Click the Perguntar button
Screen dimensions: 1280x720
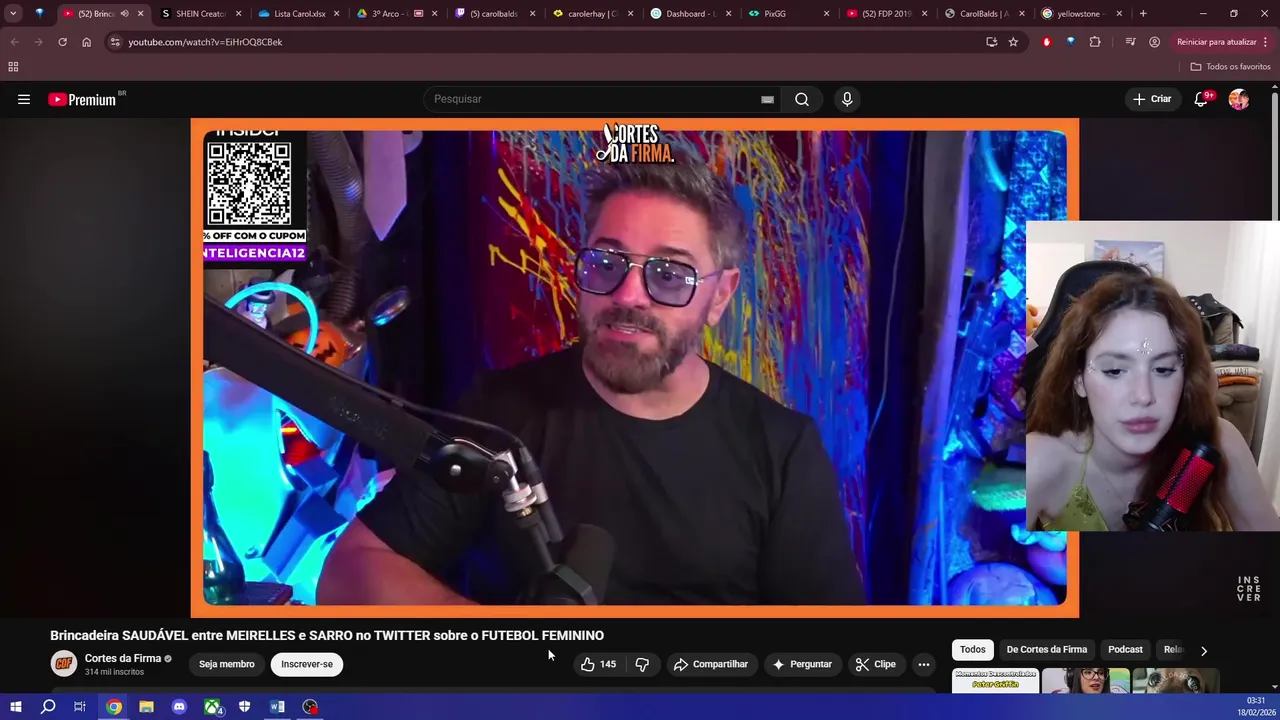pos(802,664)
